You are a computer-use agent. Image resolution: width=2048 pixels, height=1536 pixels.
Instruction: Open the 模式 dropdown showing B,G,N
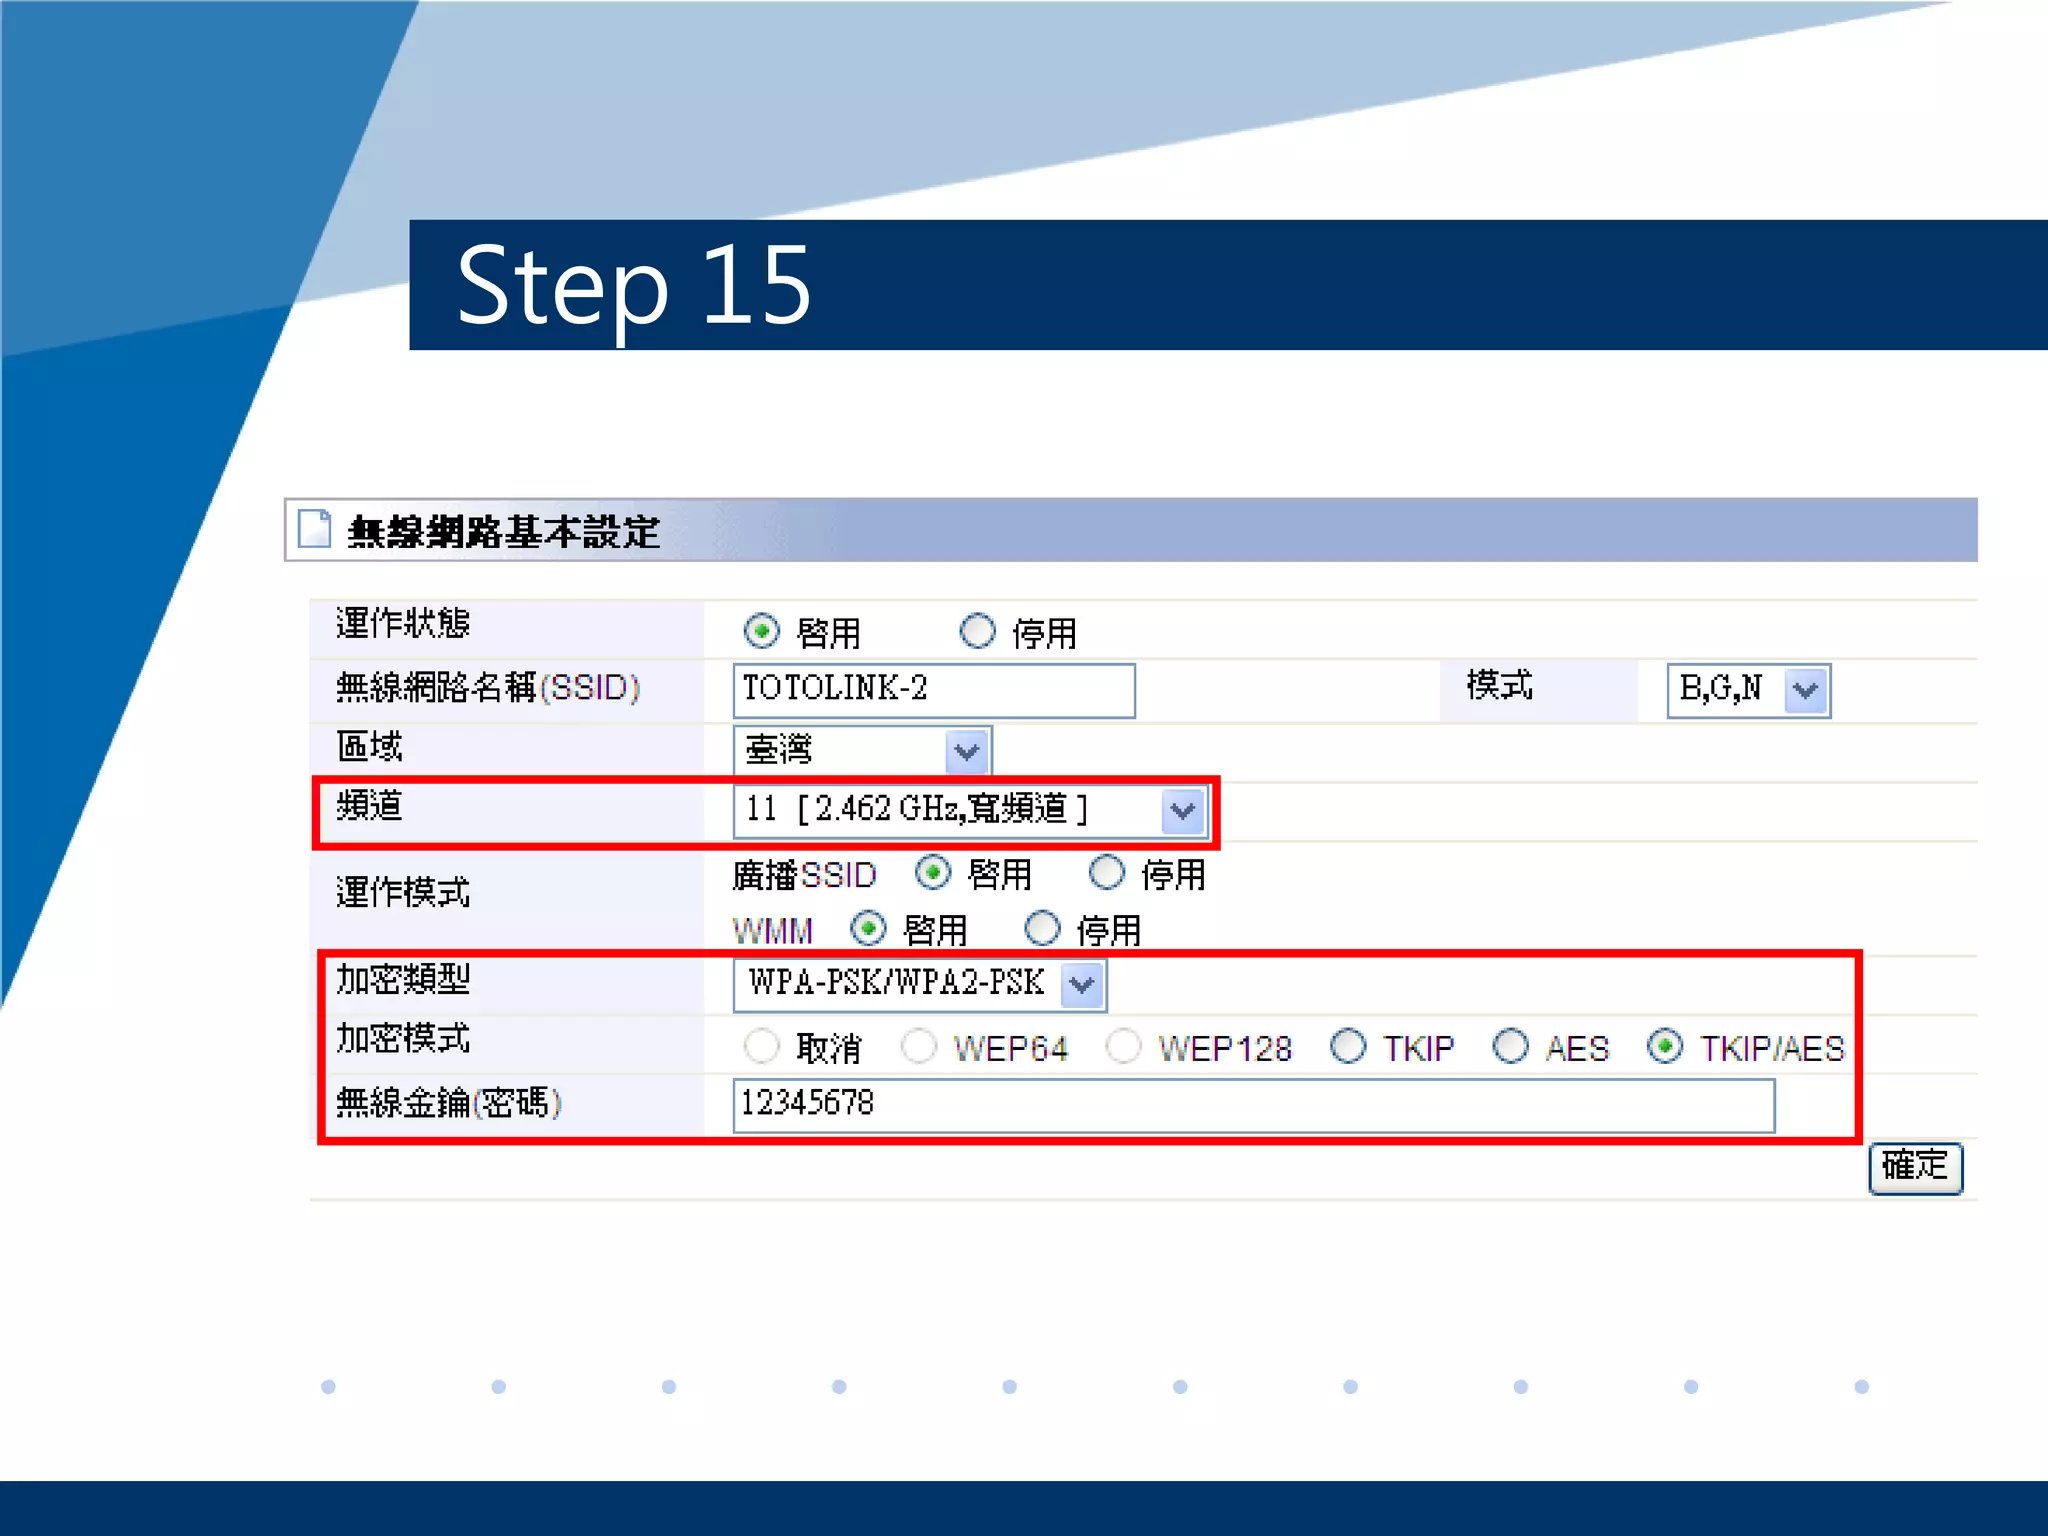click(1748, 690)
